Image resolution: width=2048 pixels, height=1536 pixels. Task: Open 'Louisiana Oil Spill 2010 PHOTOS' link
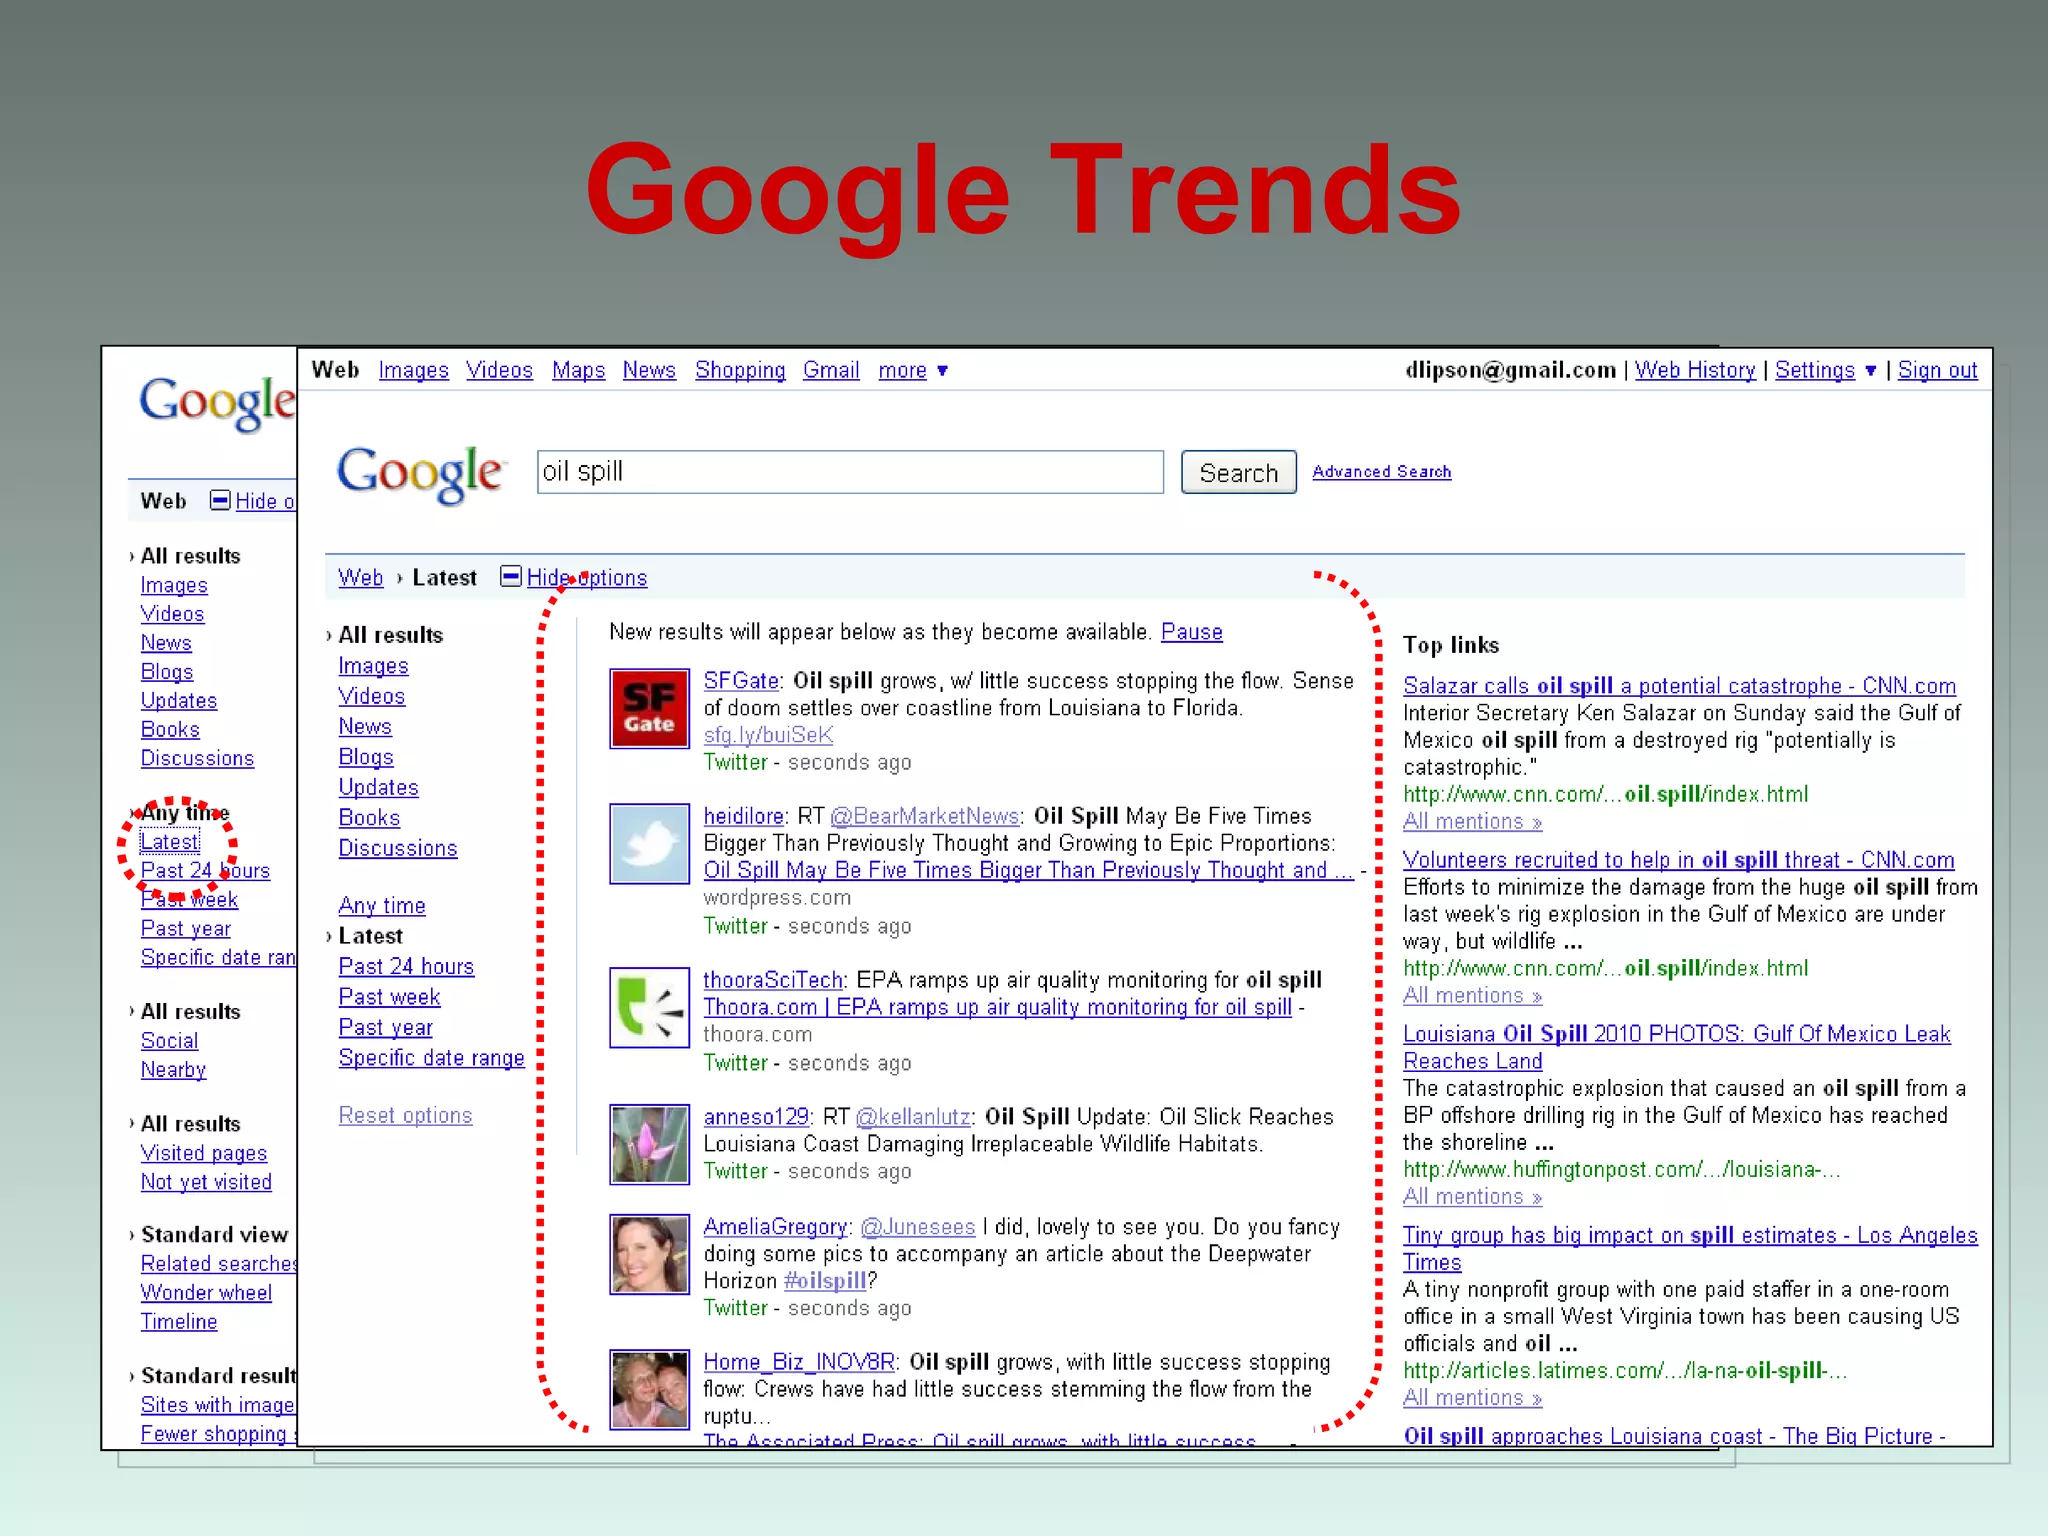click(1677, 1048)
